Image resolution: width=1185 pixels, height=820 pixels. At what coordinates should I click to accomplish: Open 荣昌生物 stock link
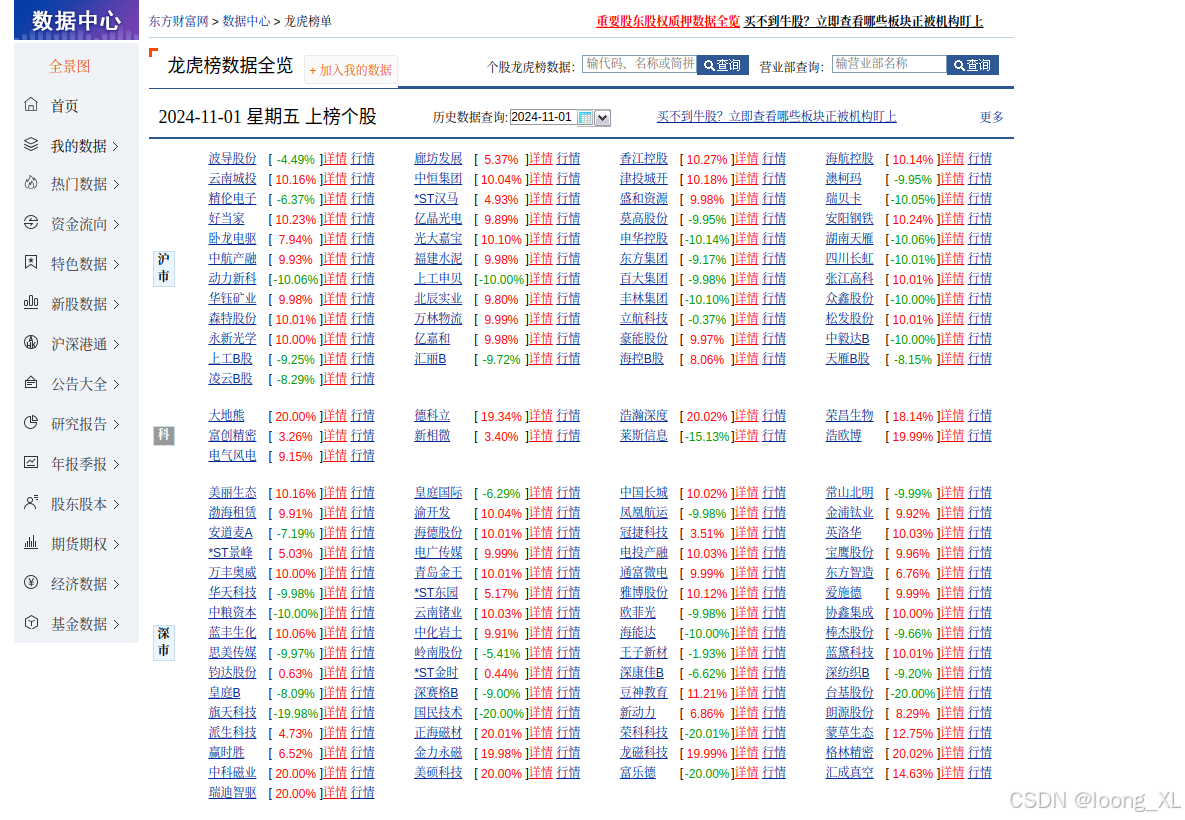(849, 416)
